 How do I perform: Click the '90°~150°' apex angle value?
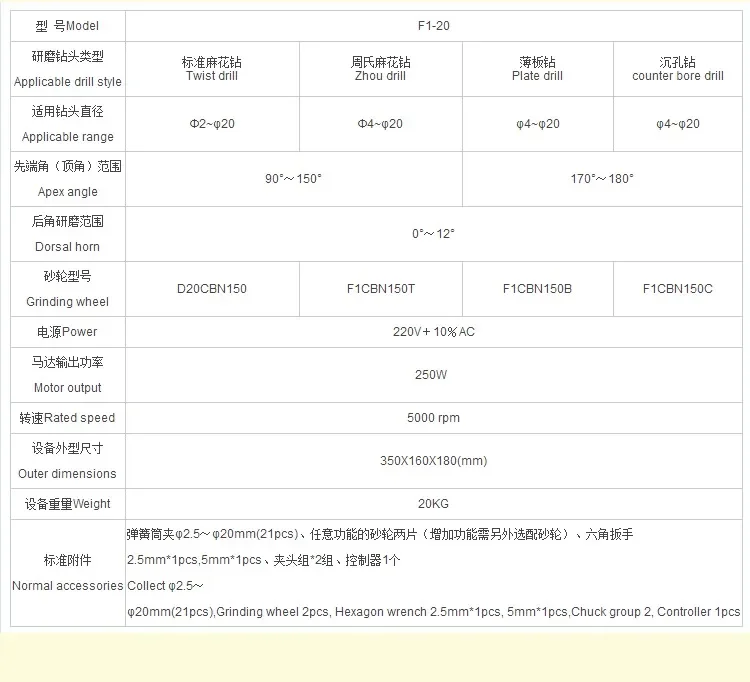(x=293, y=179)
